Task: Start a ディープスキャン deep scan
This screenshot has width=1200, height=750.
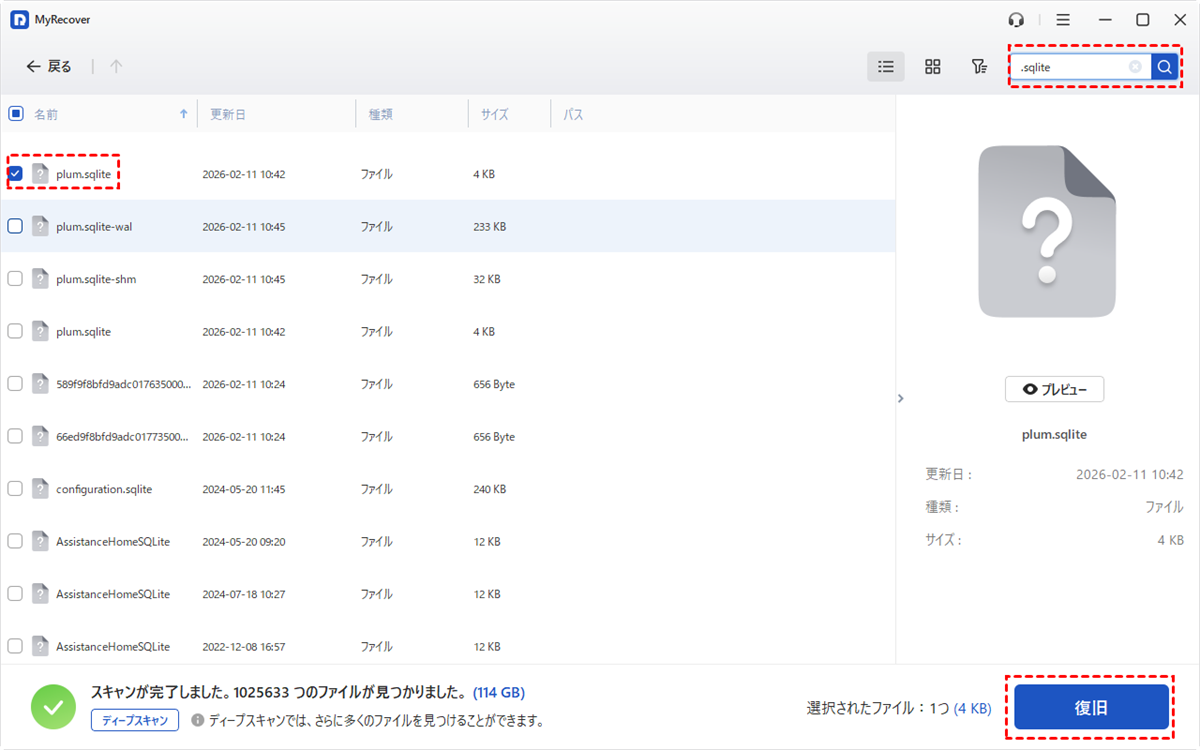Action: point(135,720)
